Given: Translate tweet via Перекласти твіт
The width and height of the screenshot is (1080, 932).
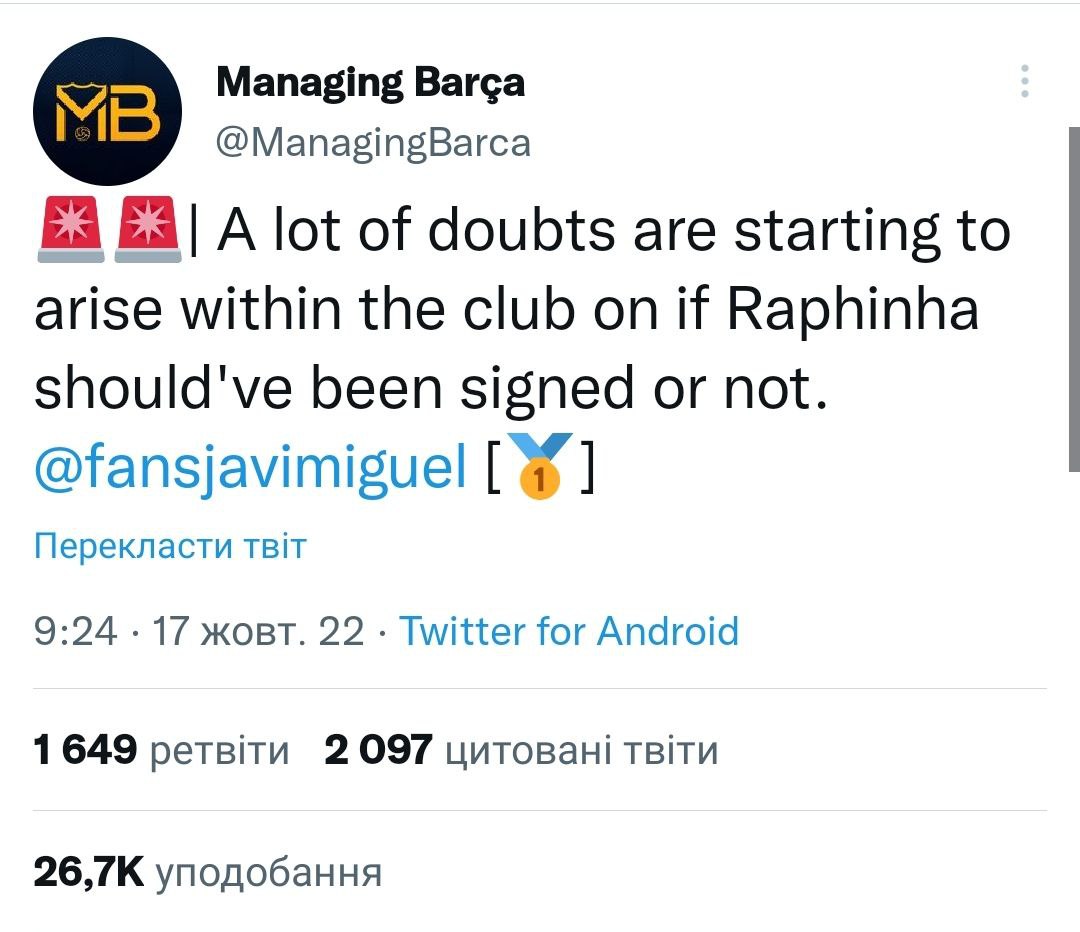Looking at the screenshot, I should [x=170, y=546].
